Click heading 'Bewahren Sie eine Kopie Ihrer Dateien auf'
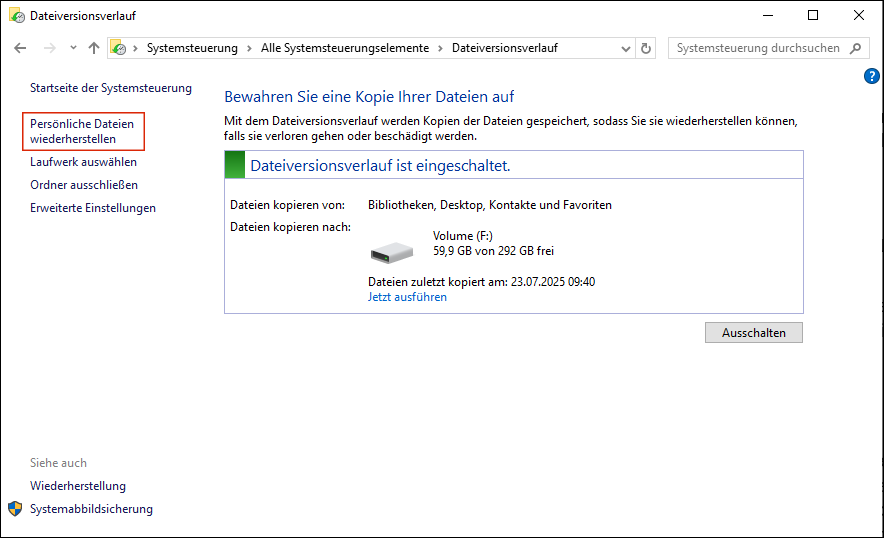The image size is (884, 538). [x=369, y=96]
